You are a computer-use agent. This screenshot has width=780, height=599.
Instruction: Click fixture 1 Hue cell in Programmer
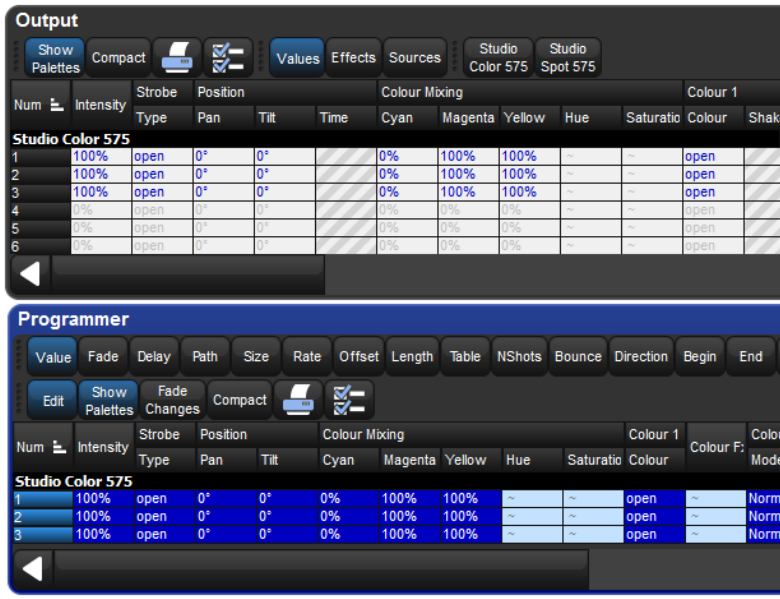click(532, 499)
